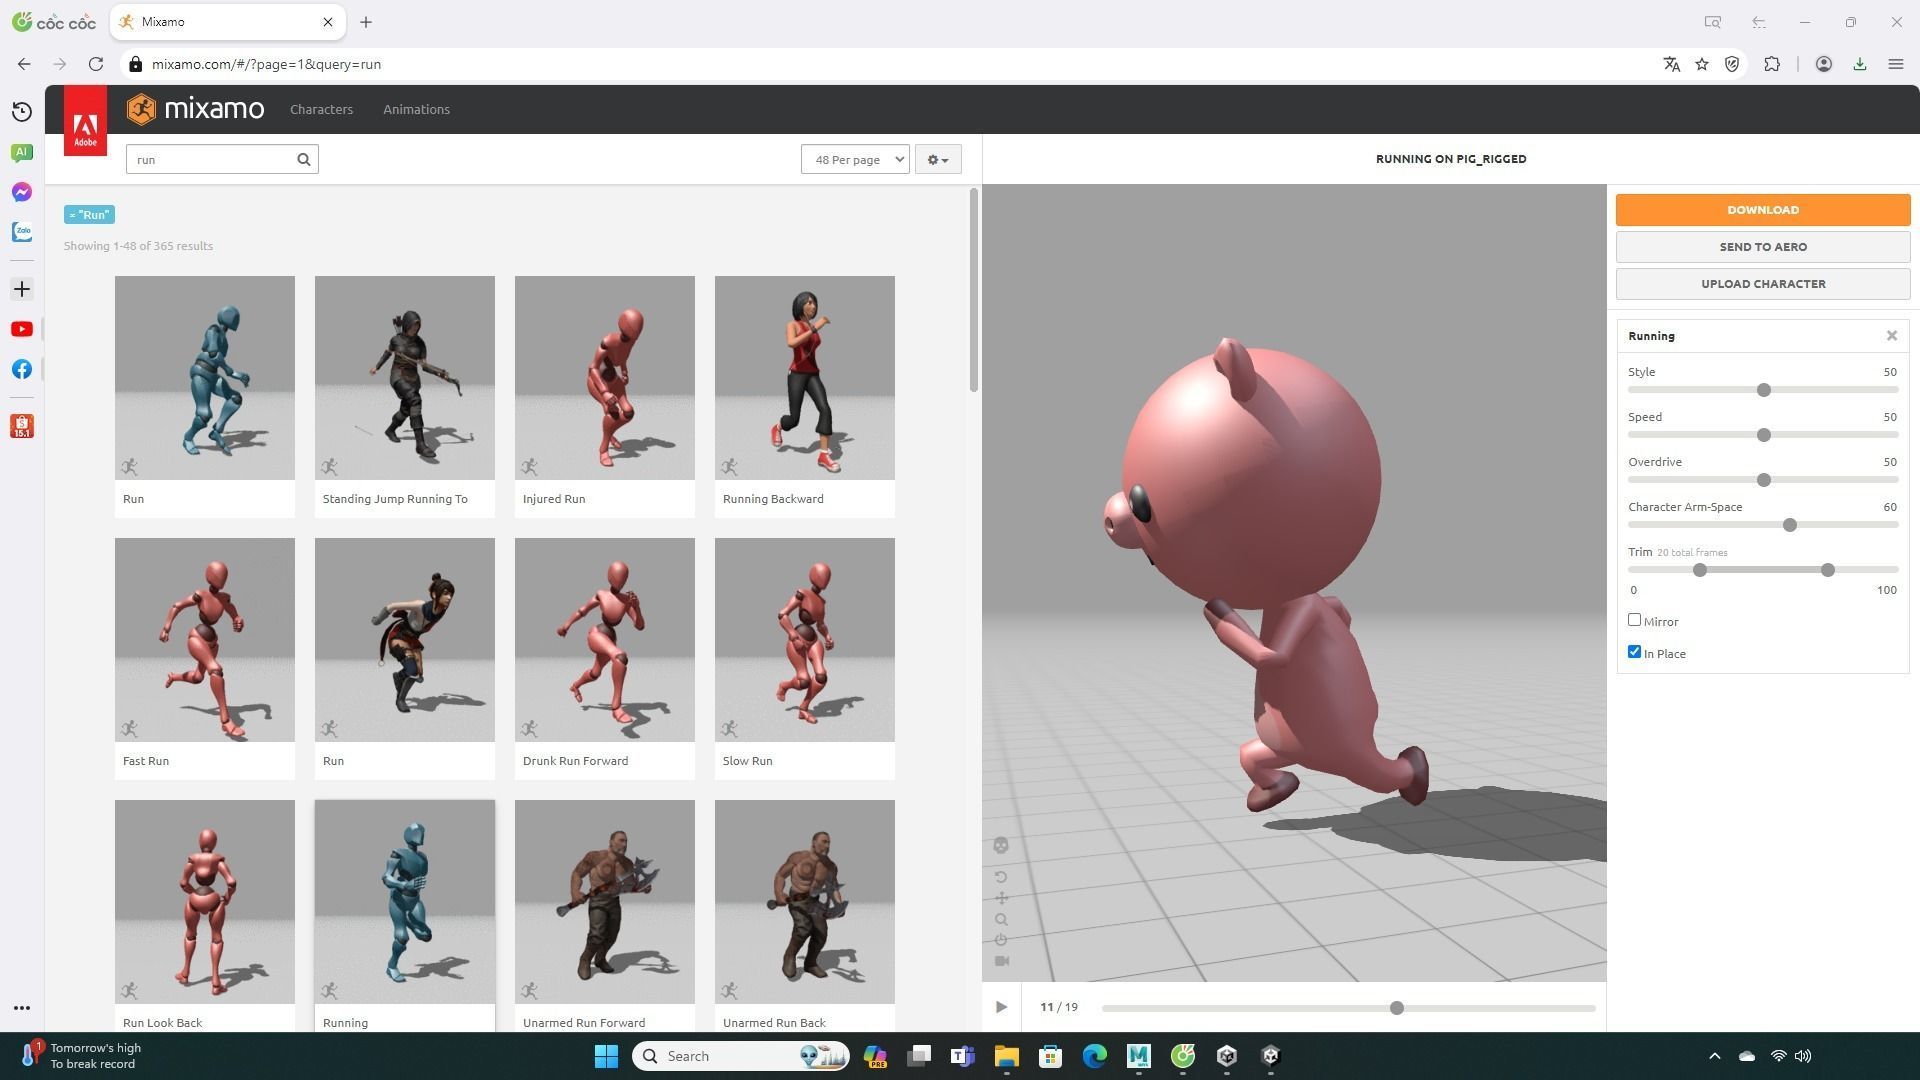Click the search magnifier button beside run query
Image resolution: width=1920 pixels, height=1080 pixels.
coord(304,159)
